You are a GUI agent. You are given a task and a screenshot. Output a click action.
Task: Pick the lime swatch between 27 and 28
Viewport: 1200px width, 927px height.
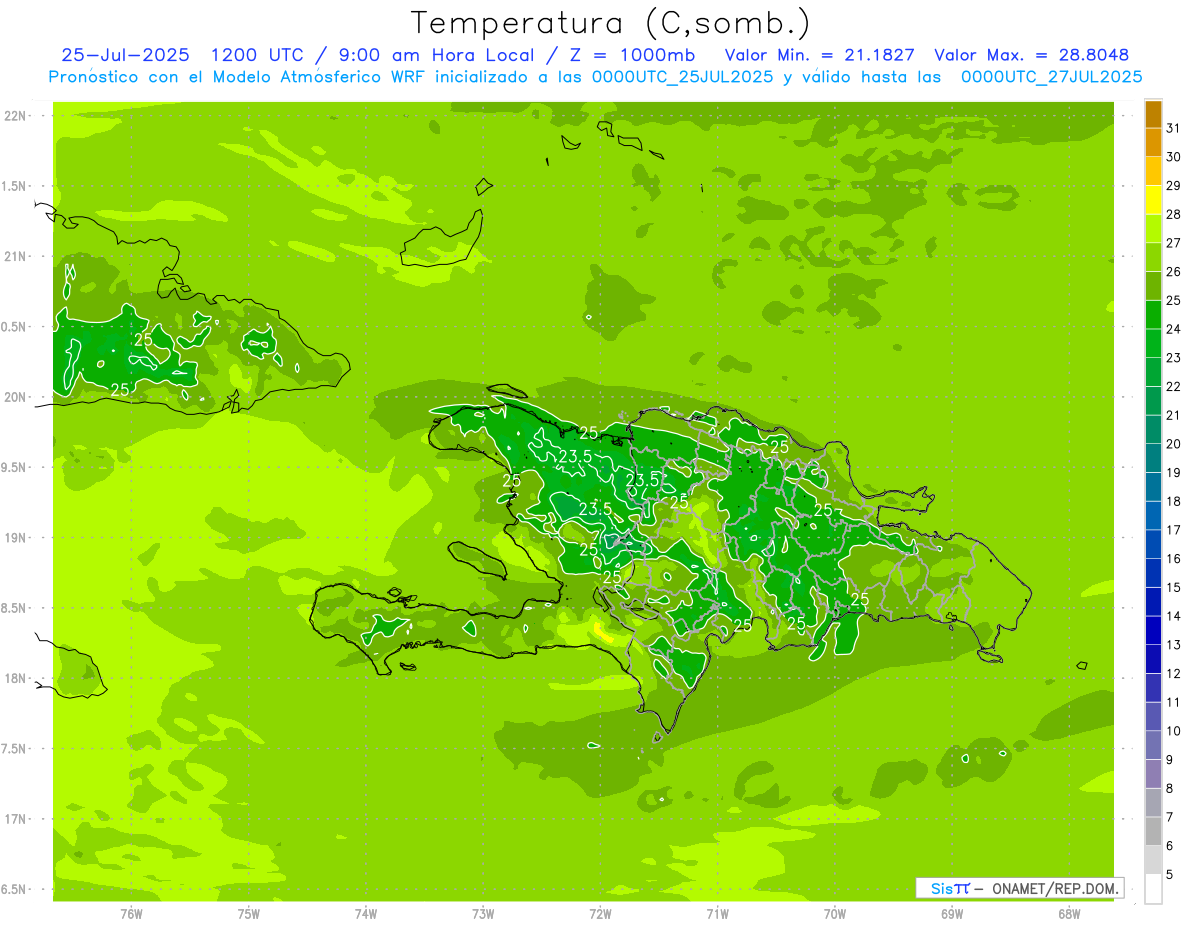pos(1153,229)
